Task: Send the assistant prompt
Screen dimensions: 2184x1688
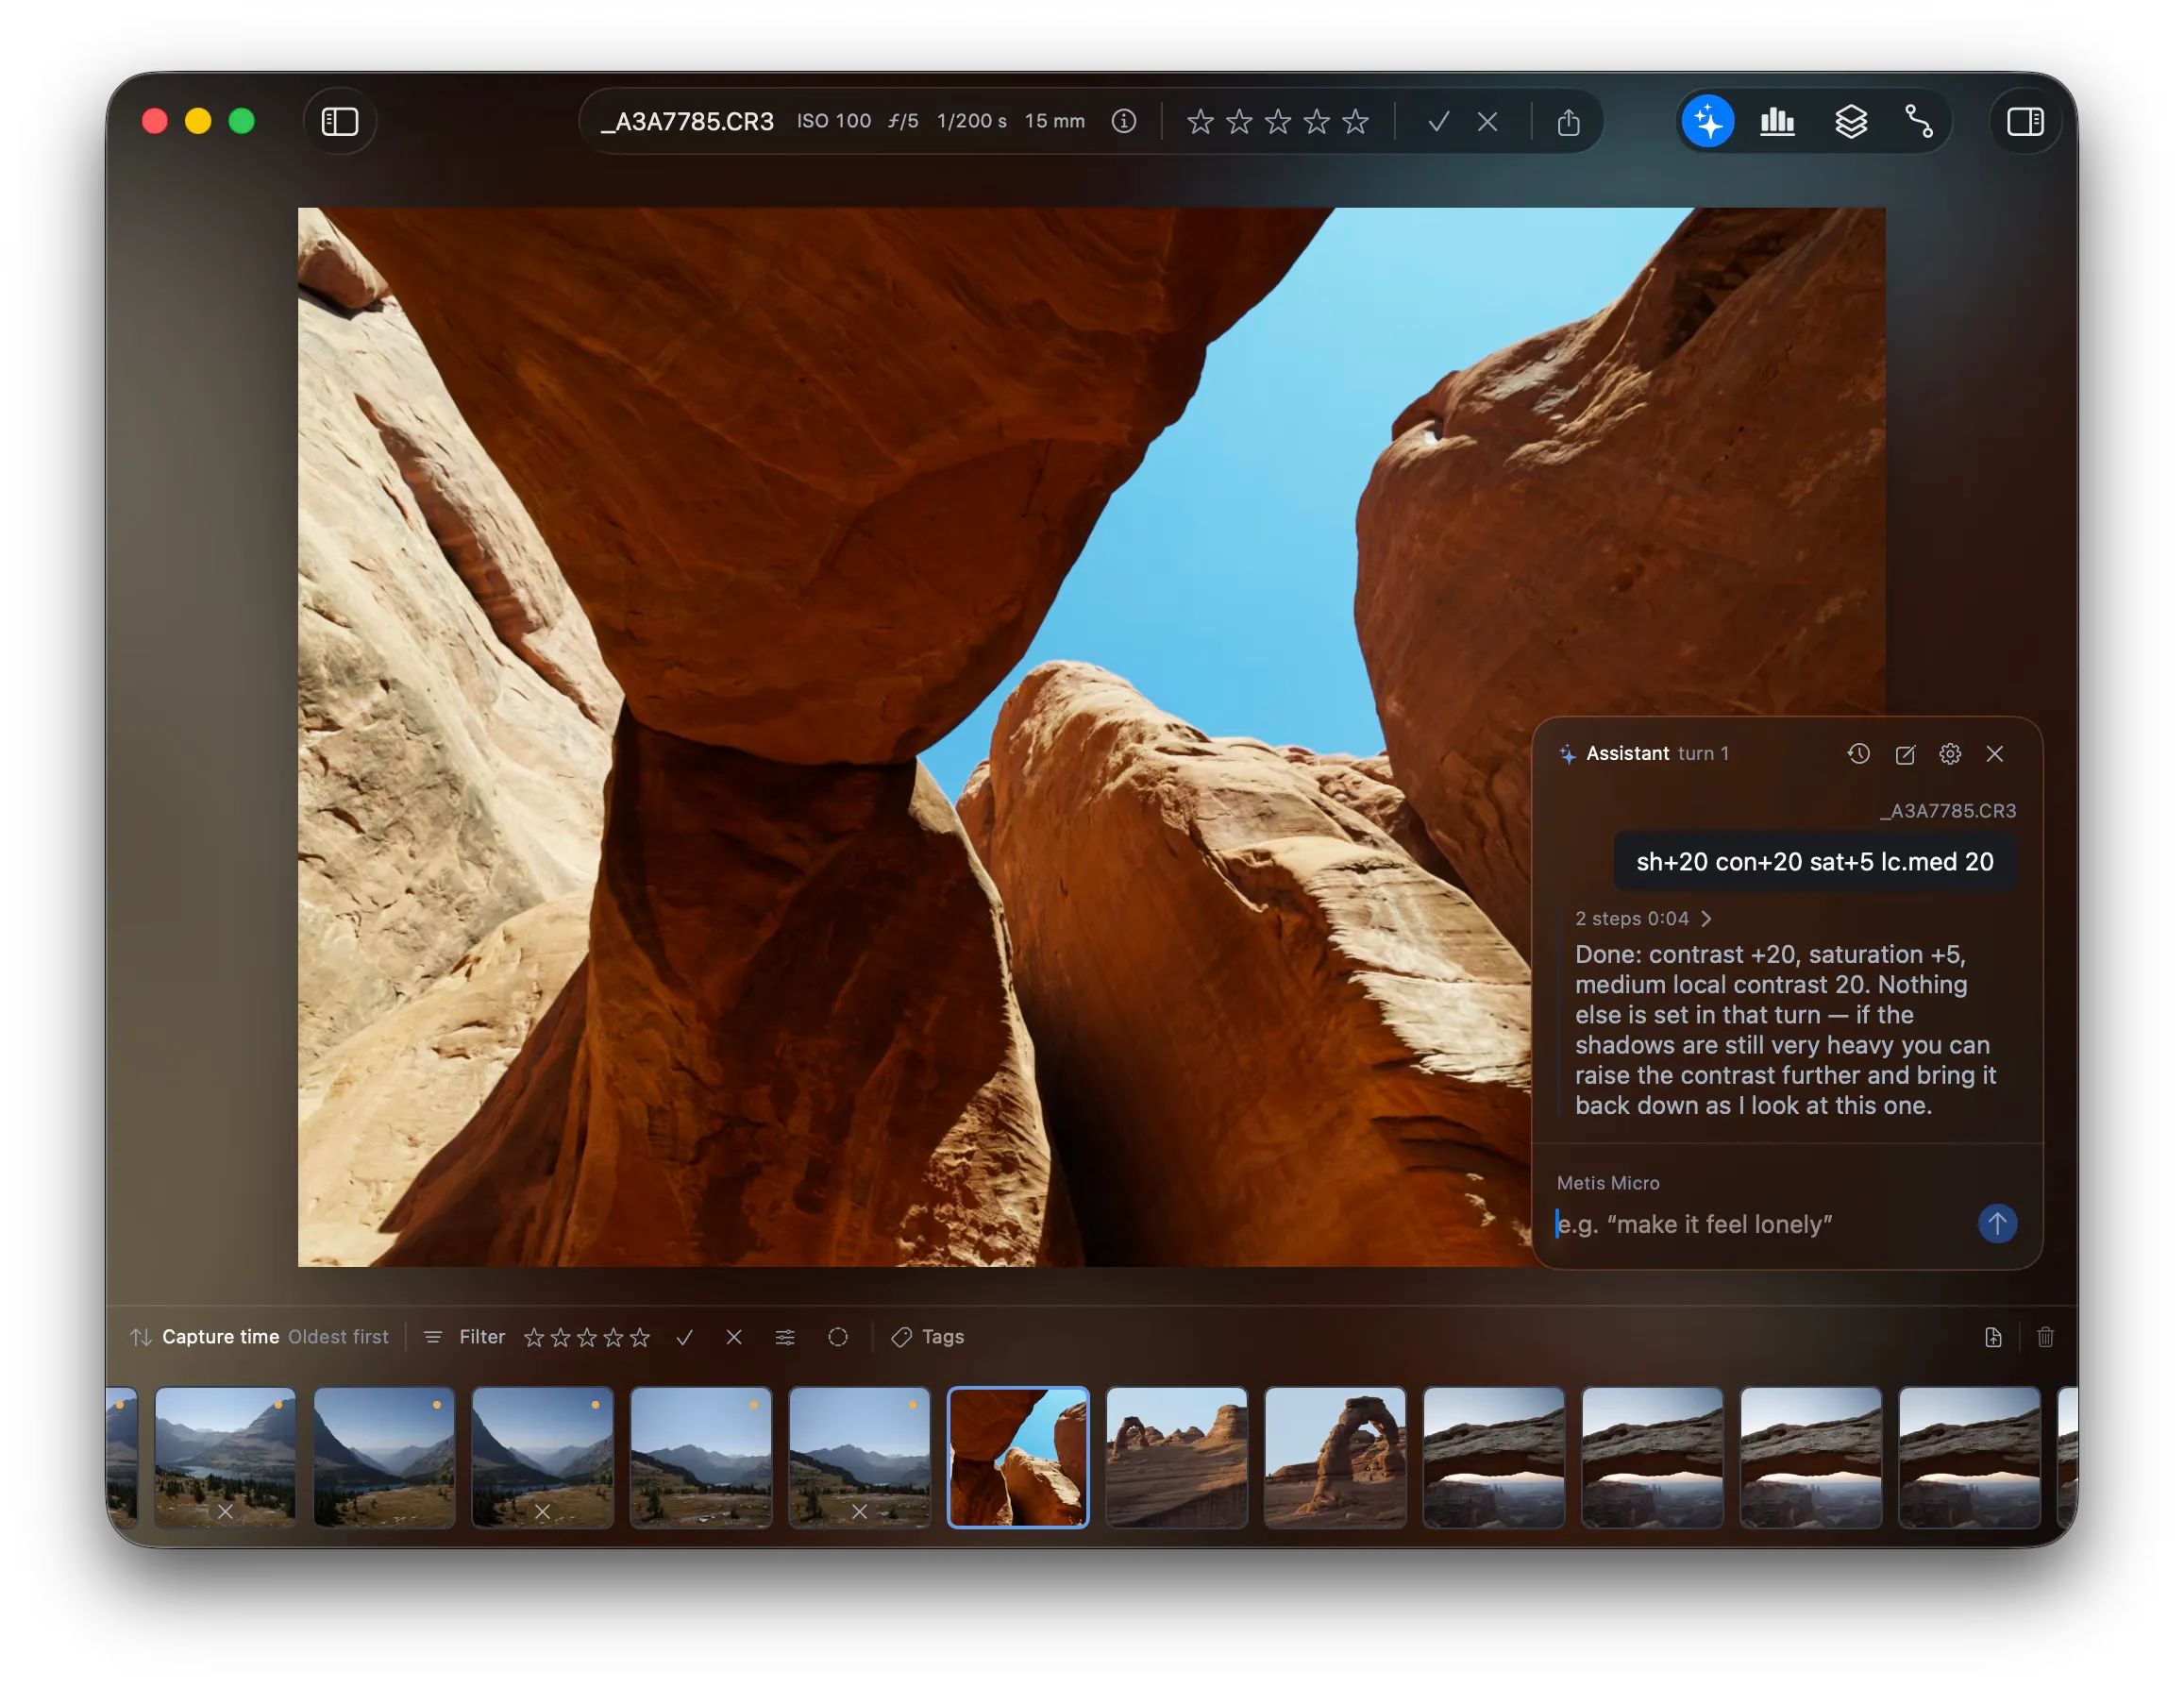Action: [1997, 1223]
